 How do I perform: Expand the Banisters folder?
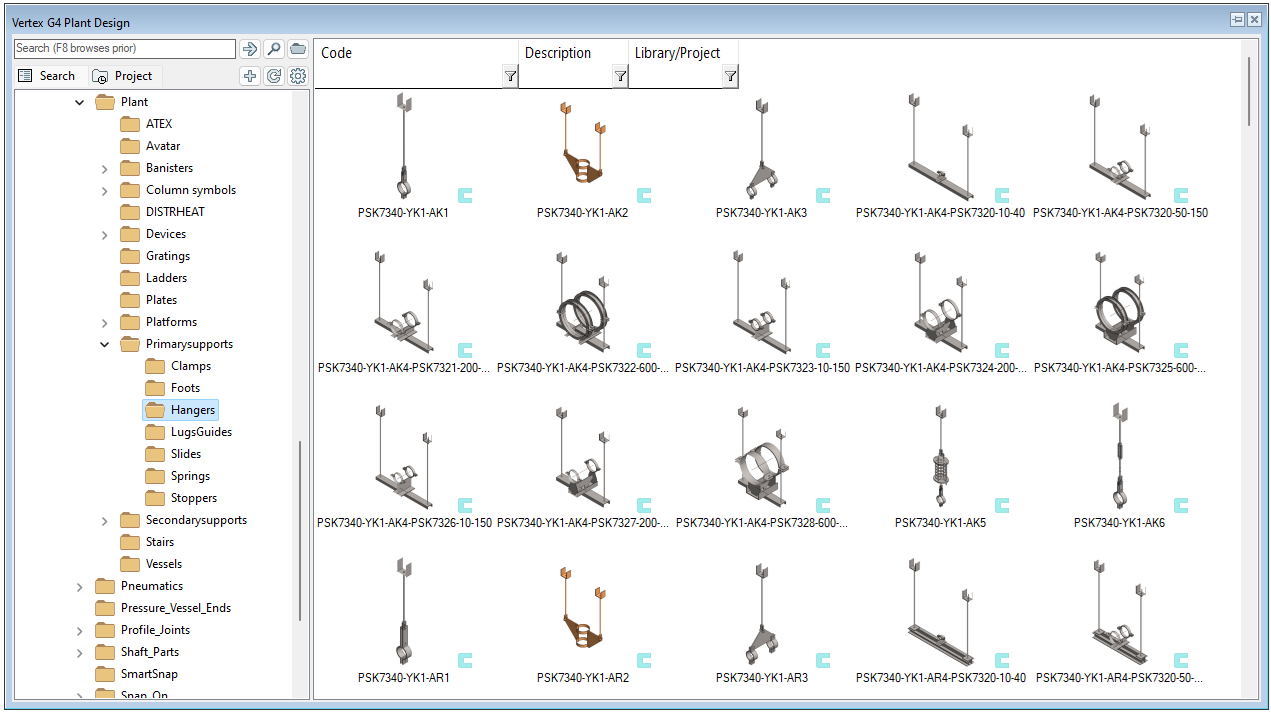[x=105, y=168]
